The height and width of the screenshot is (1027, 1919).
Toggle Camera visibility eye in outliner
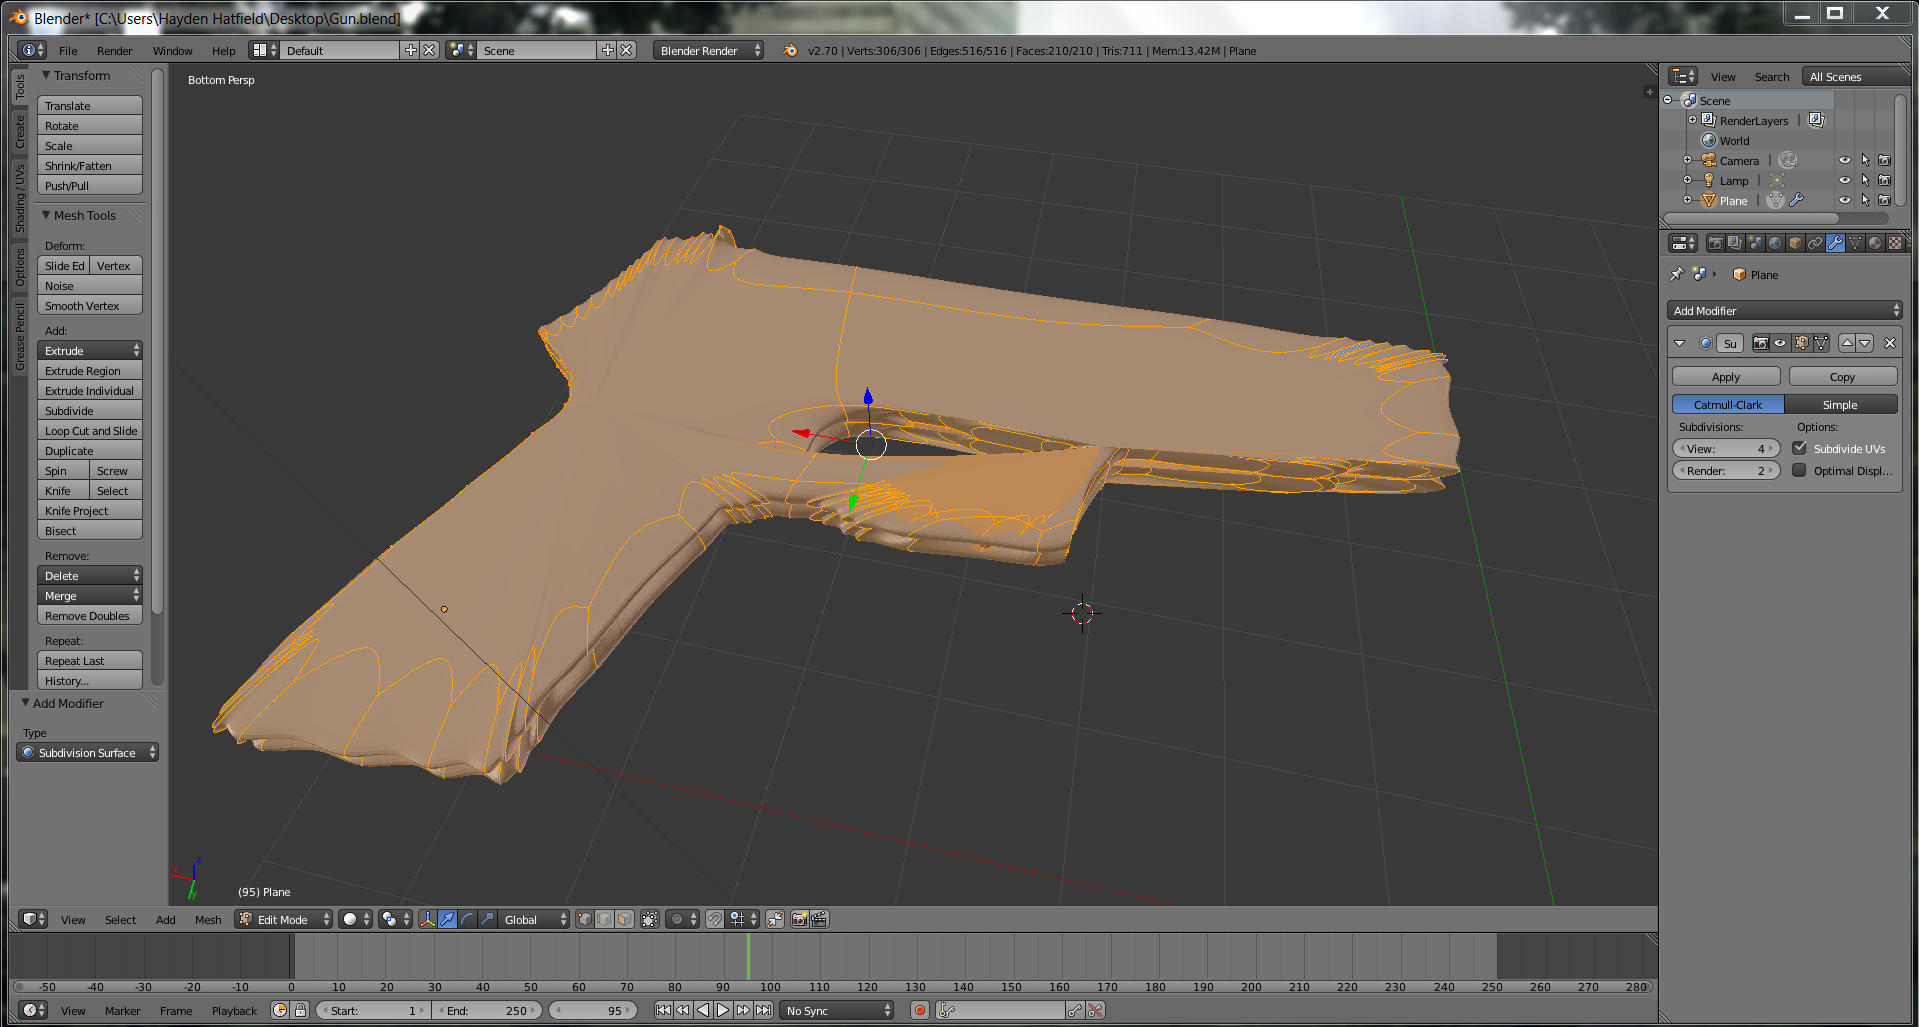pyautogui.click(x=1845, y=160)
